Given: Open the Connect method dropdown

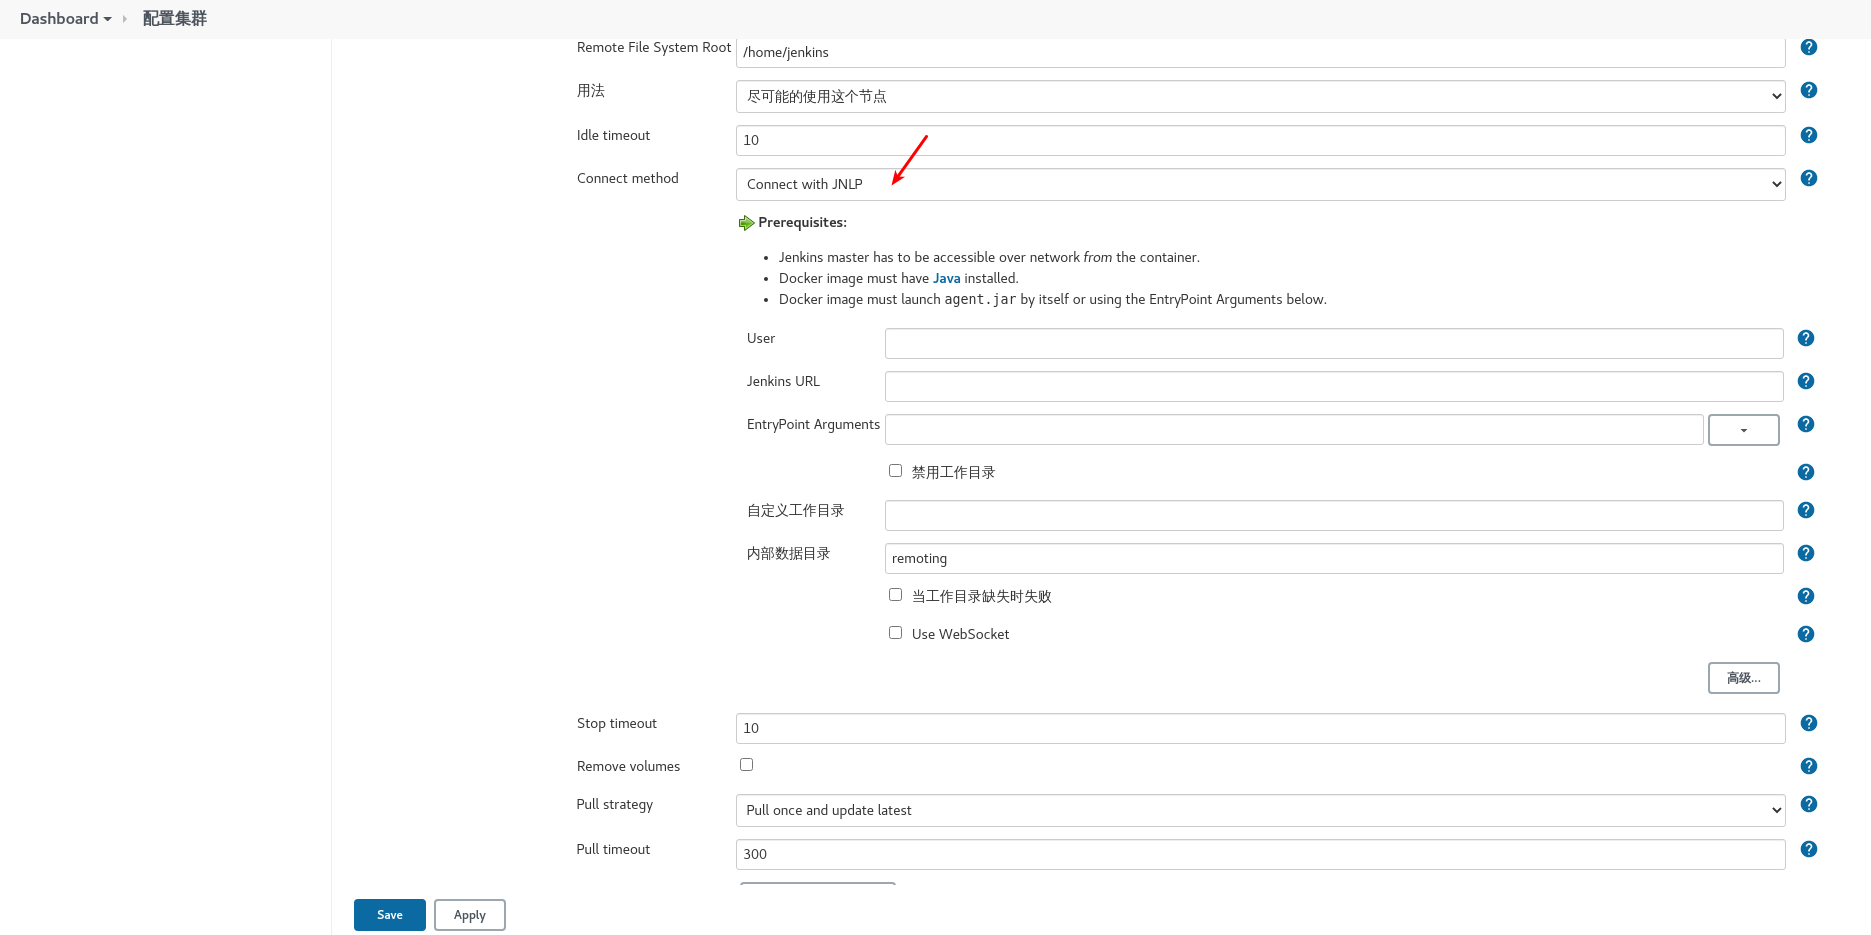Looking at the screenshot, I should 1259,183.
